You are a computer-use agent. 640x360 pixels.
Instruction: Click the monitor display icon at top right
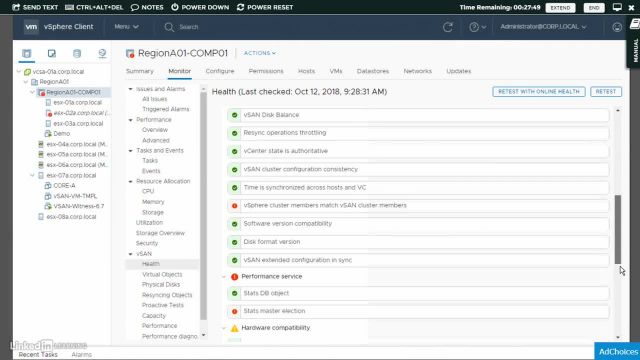pyautogui.click(x=617, y=7)
